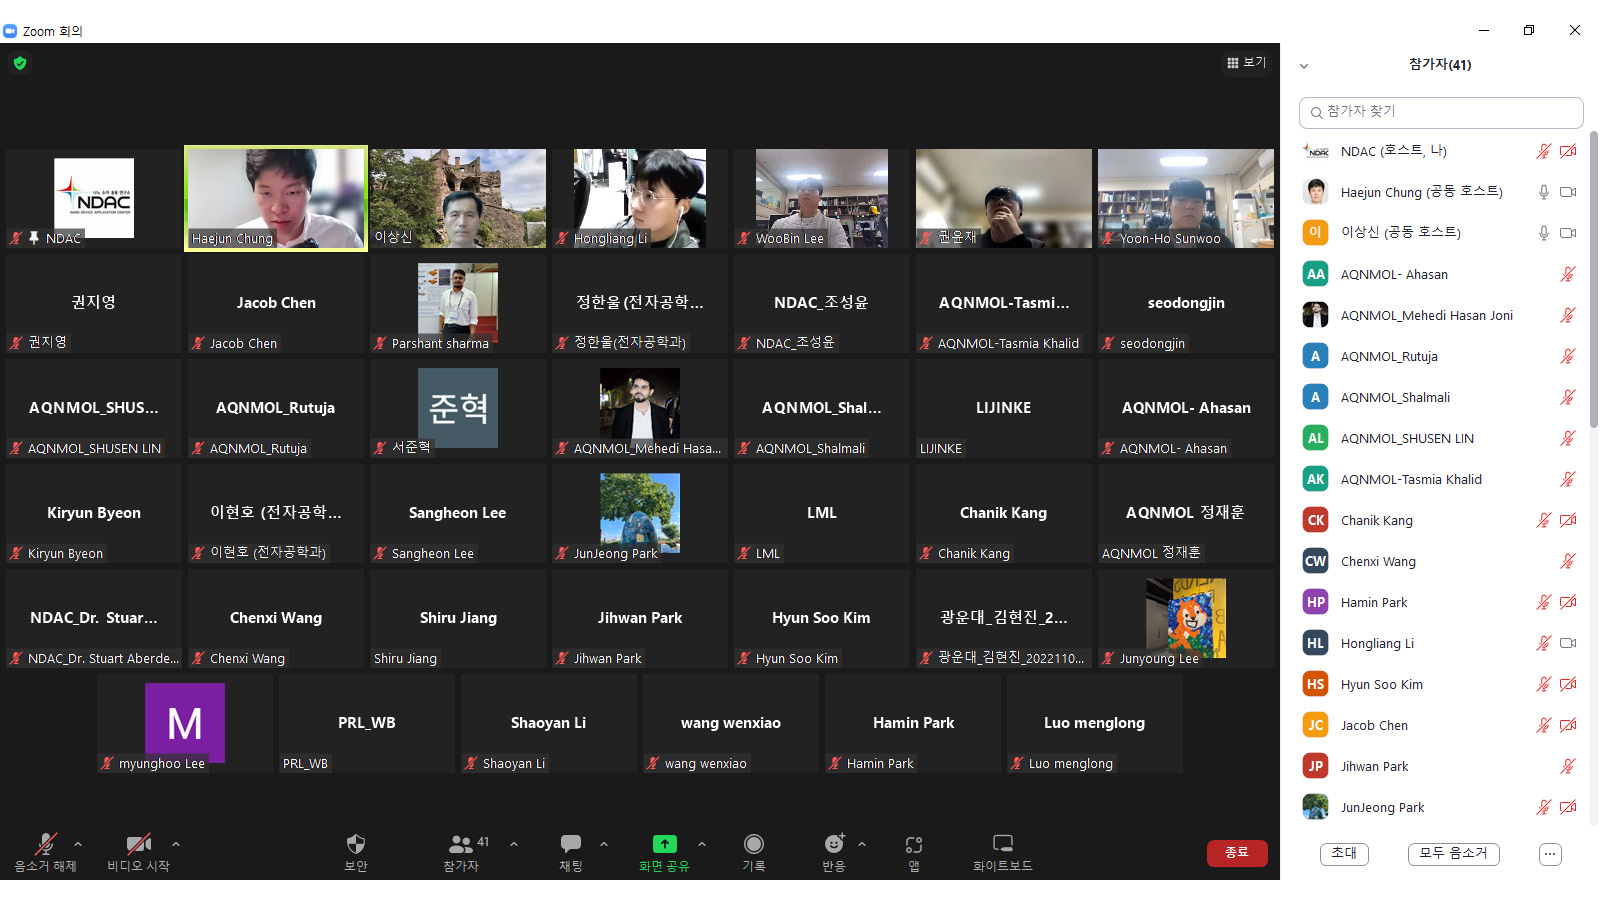Open more options ellipsis in participants panel

click(1550, 854)
